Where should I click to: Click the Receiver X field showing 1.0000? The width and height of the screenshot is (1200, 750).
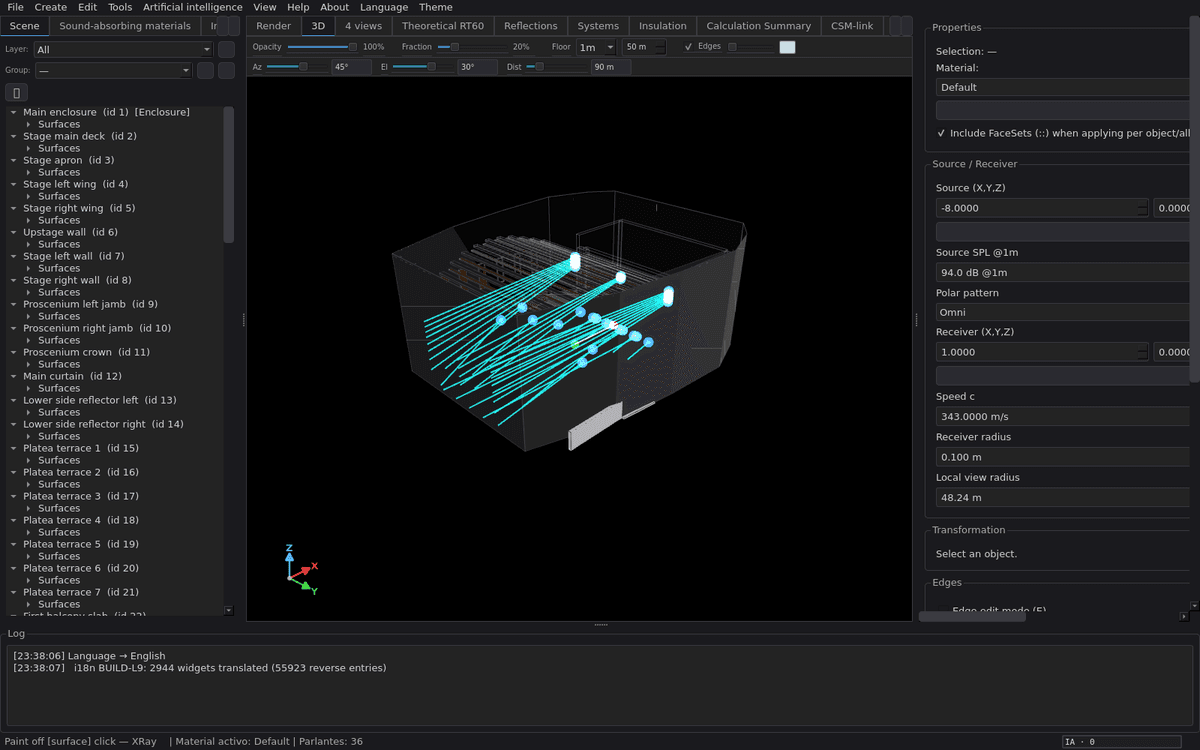(1042, 352)
